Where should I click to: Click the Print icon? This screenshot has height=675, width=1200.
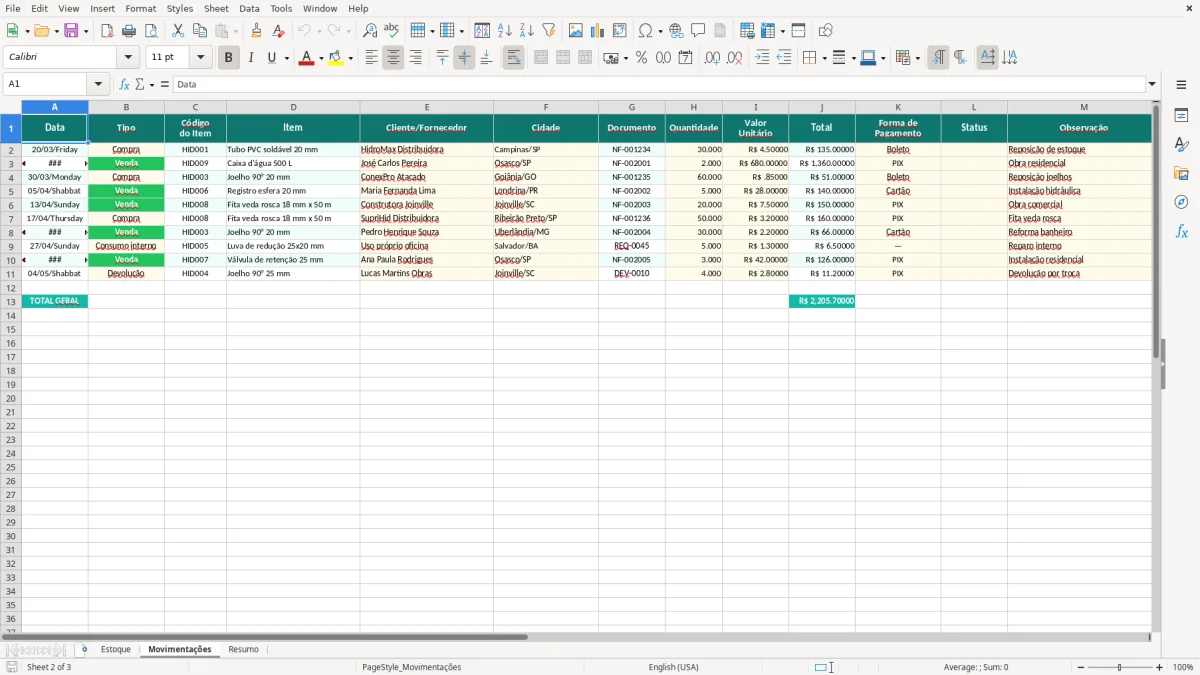(129, 31)
